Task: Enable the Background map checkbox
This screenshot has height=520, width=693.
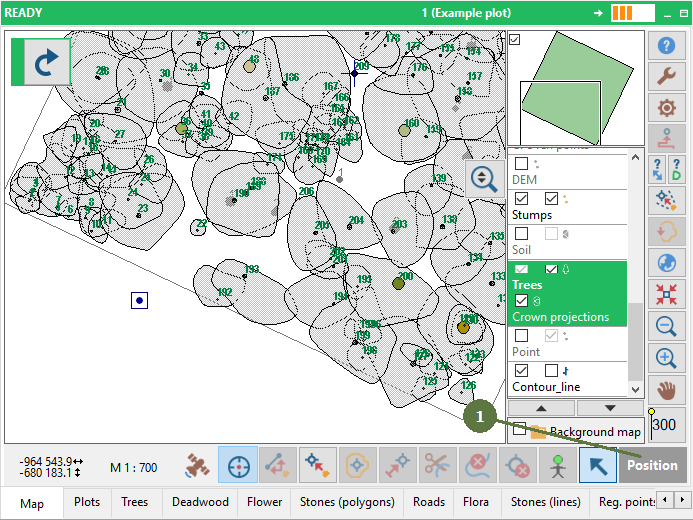Action: 519,429
